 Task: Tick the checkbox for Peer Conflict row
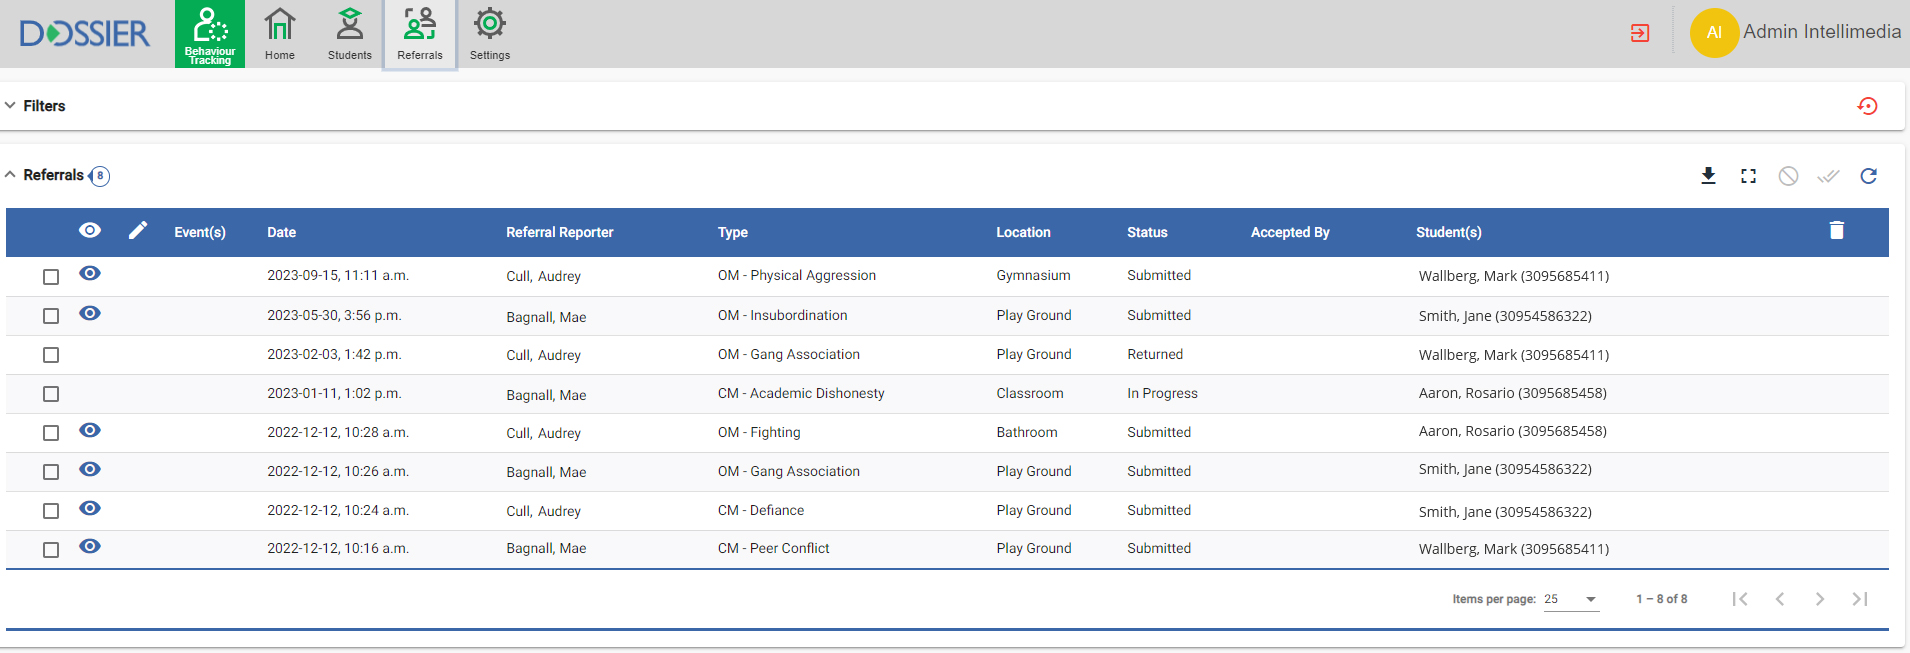tap(51, 550)
